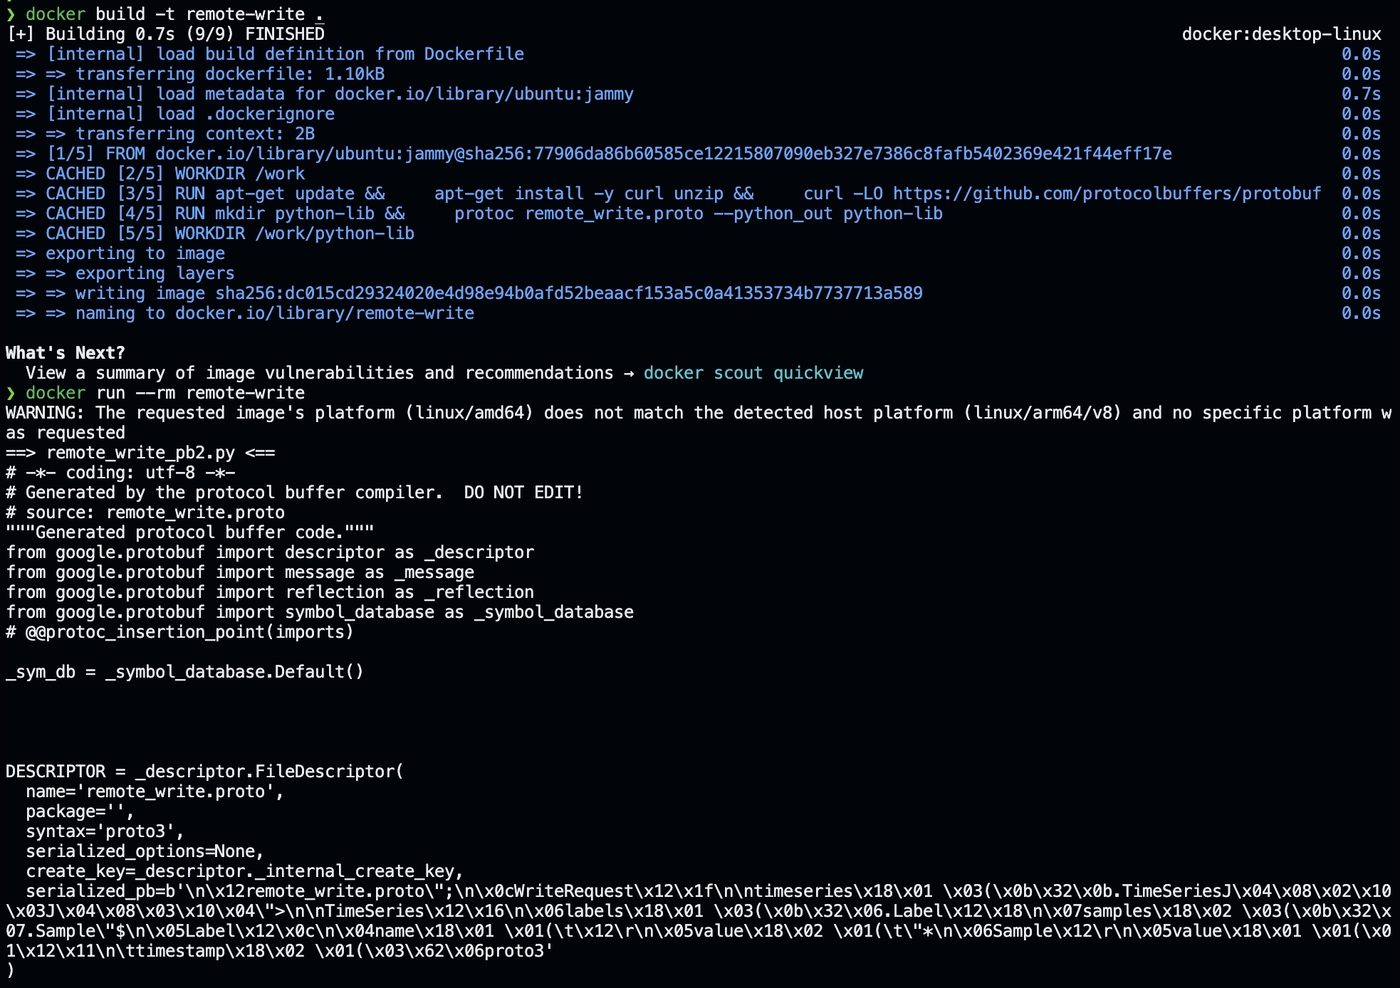Click the writing image sha256 digest
Image resolution: width=1400 pixels, height=988 pixels.
click(568, 293)
